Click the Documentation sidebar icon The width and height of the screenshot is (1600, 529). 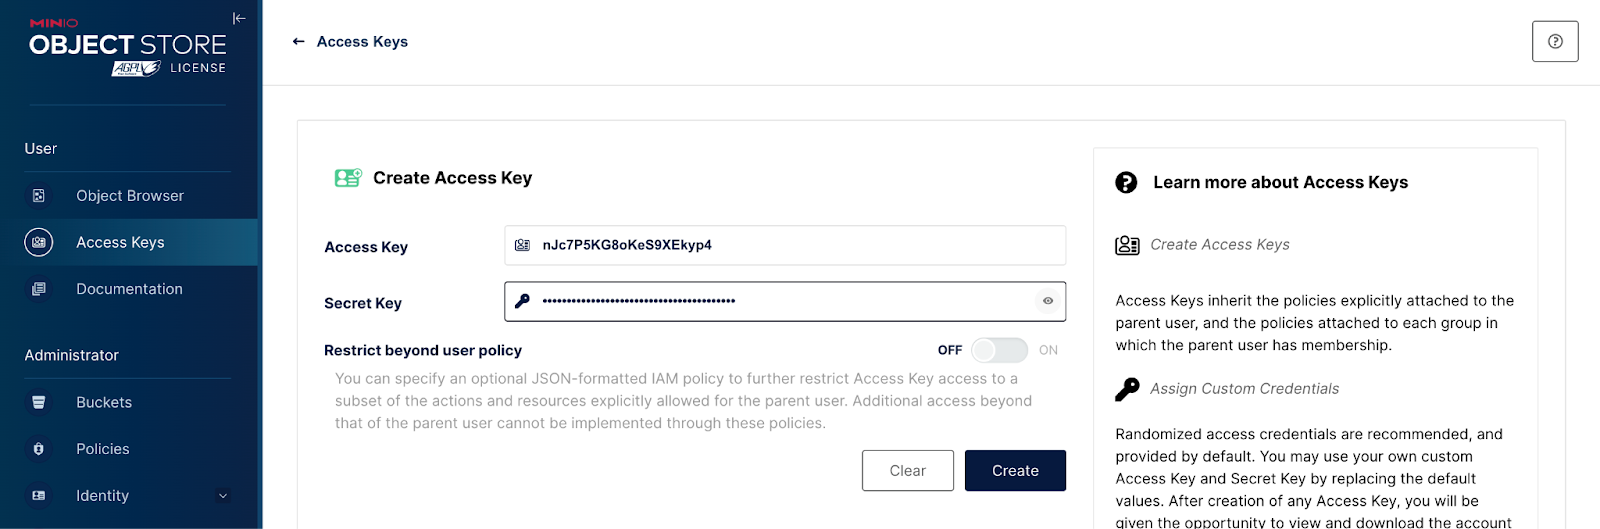click(39, 289)
